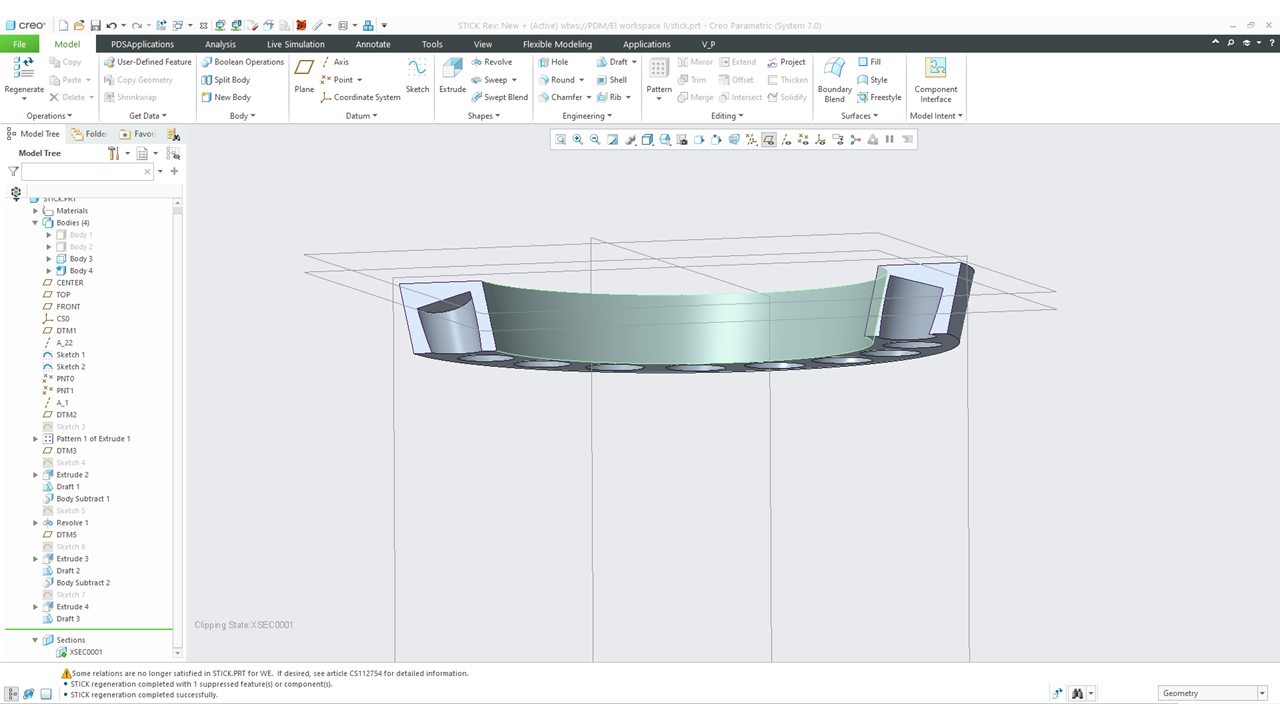Select the Sketch tool in Datum group
The width and height of the screenshot is (1280, 720).
pyautogui.click(x=417, y=78)
